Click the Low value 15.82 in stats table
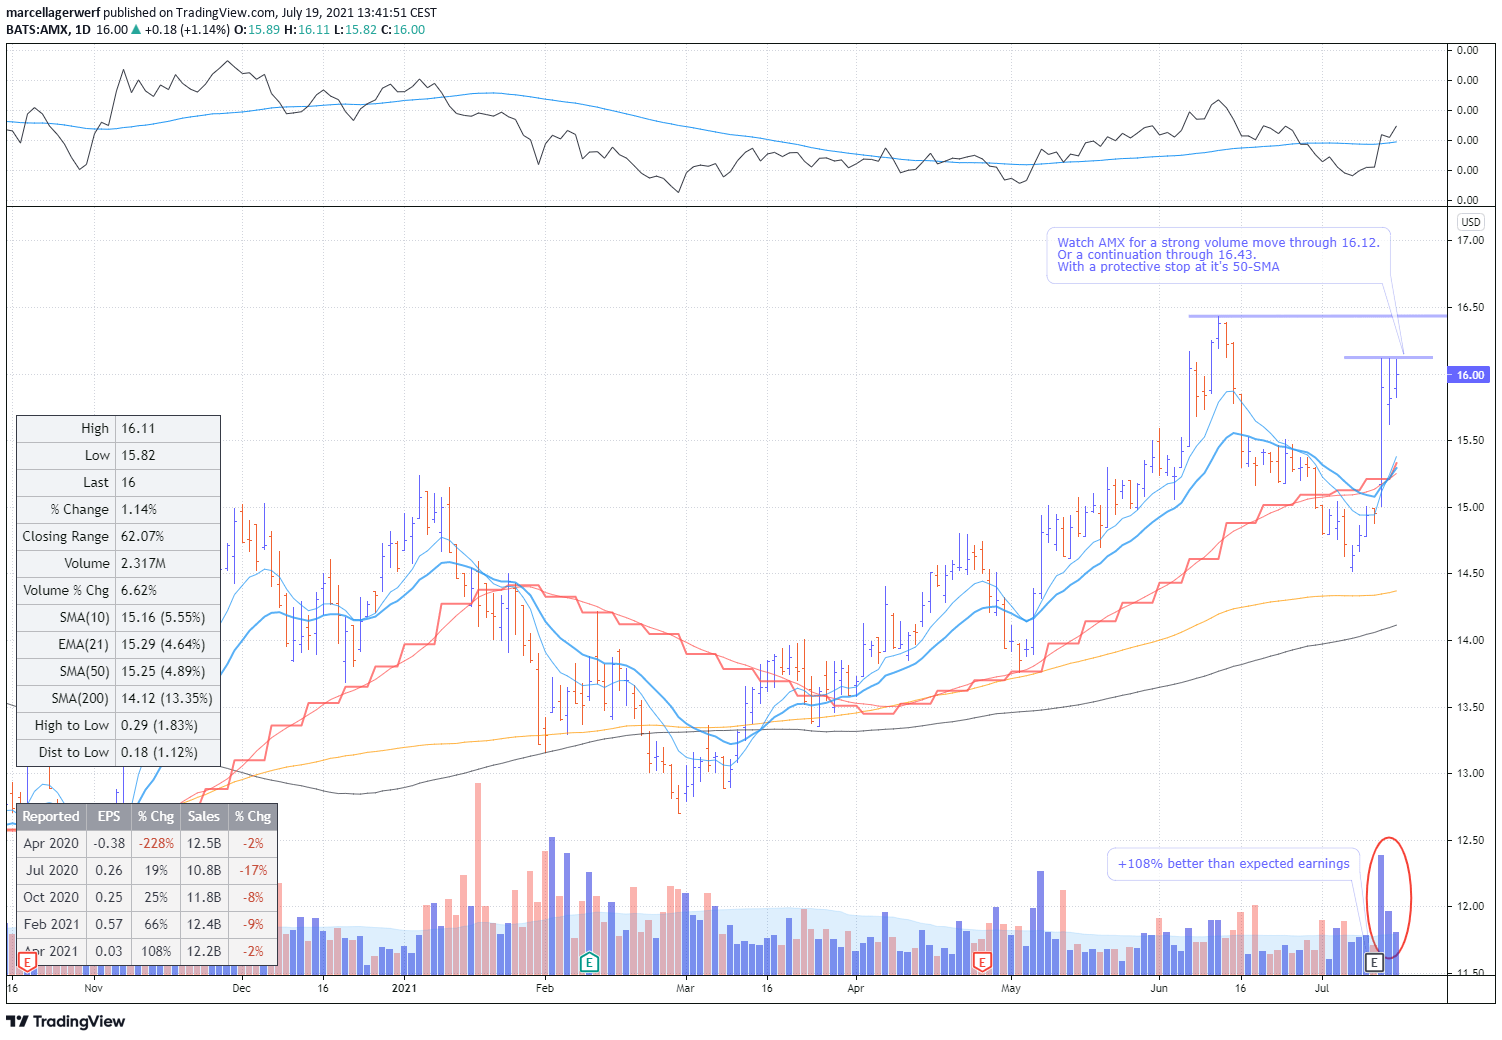This screenshot has width=1502, height=1040. [138, 455]
